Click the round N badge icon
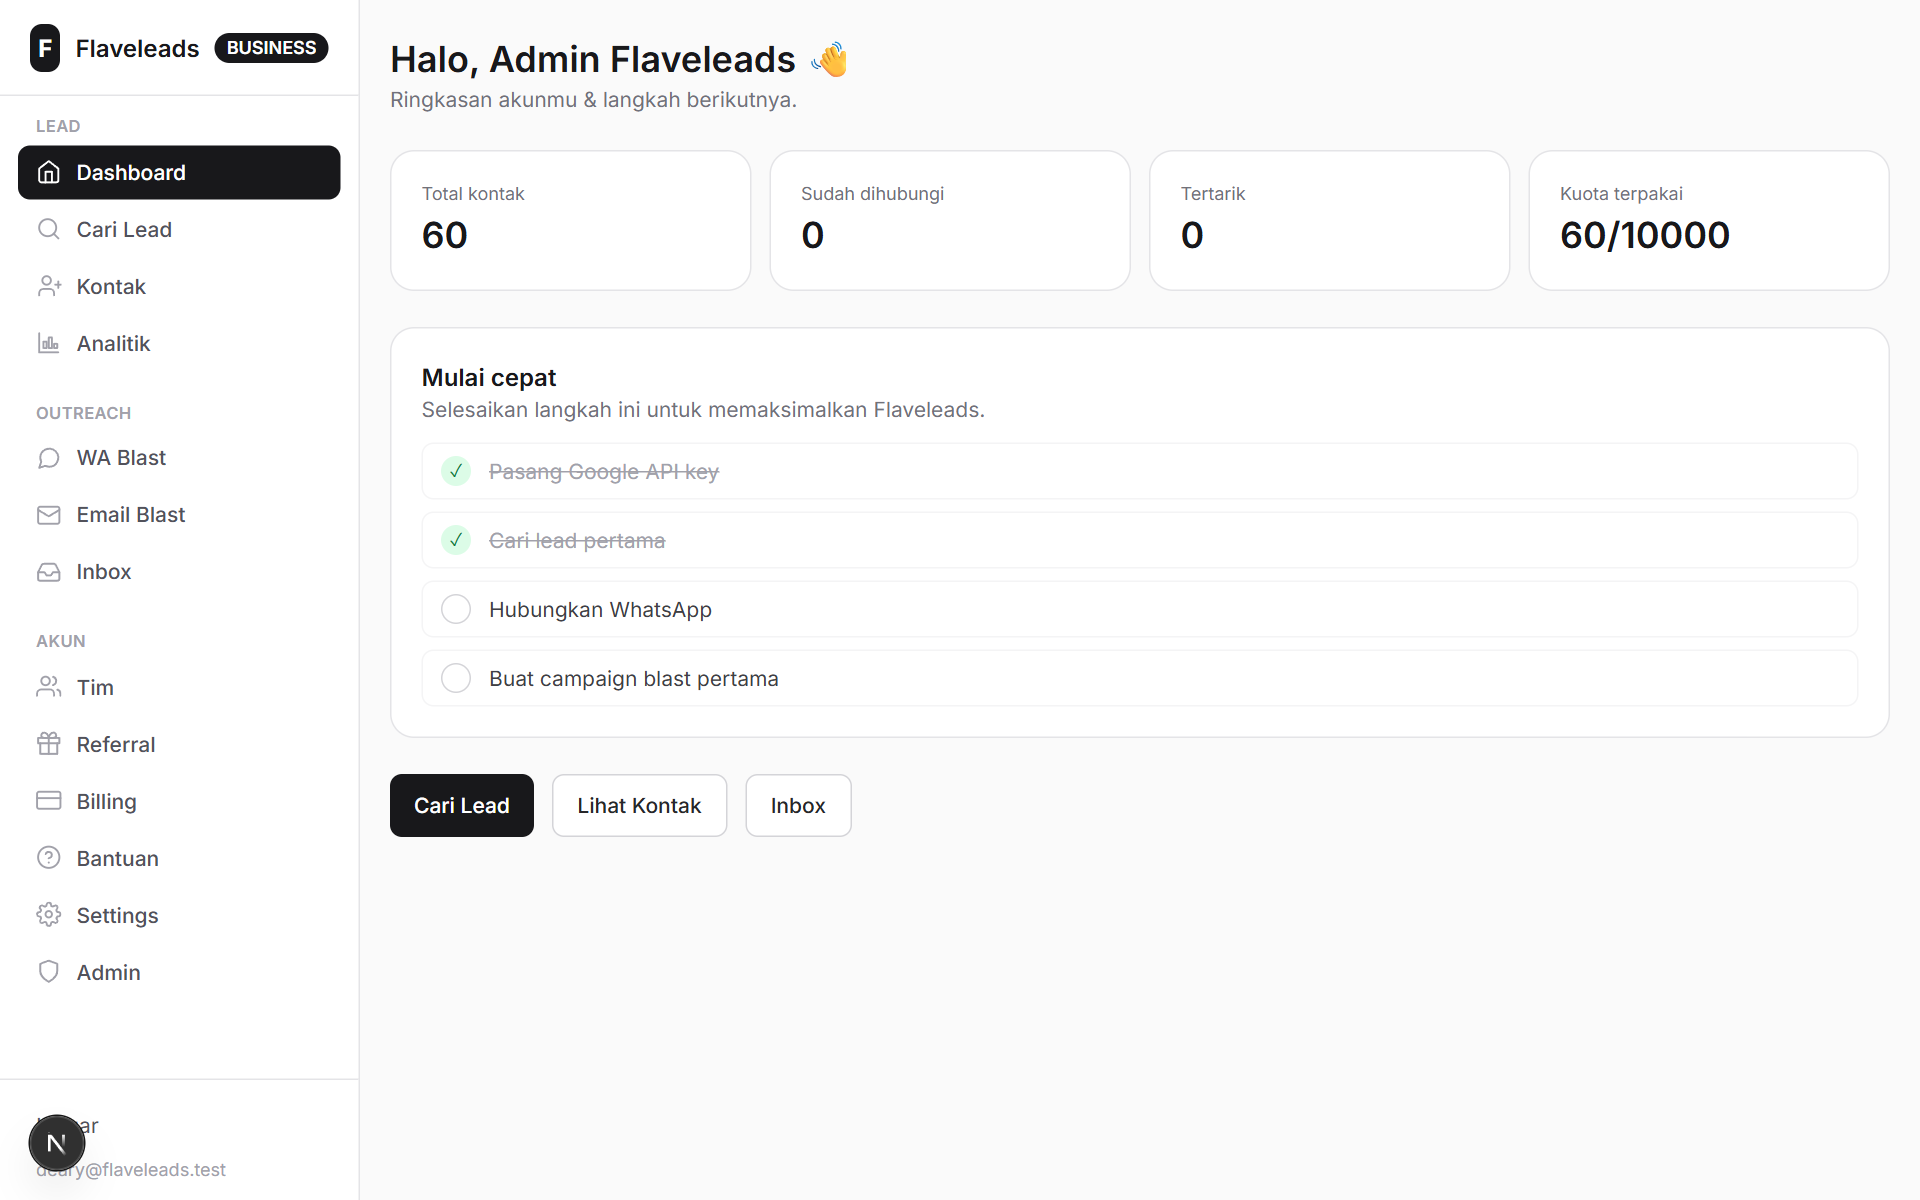 point(57,1143)
